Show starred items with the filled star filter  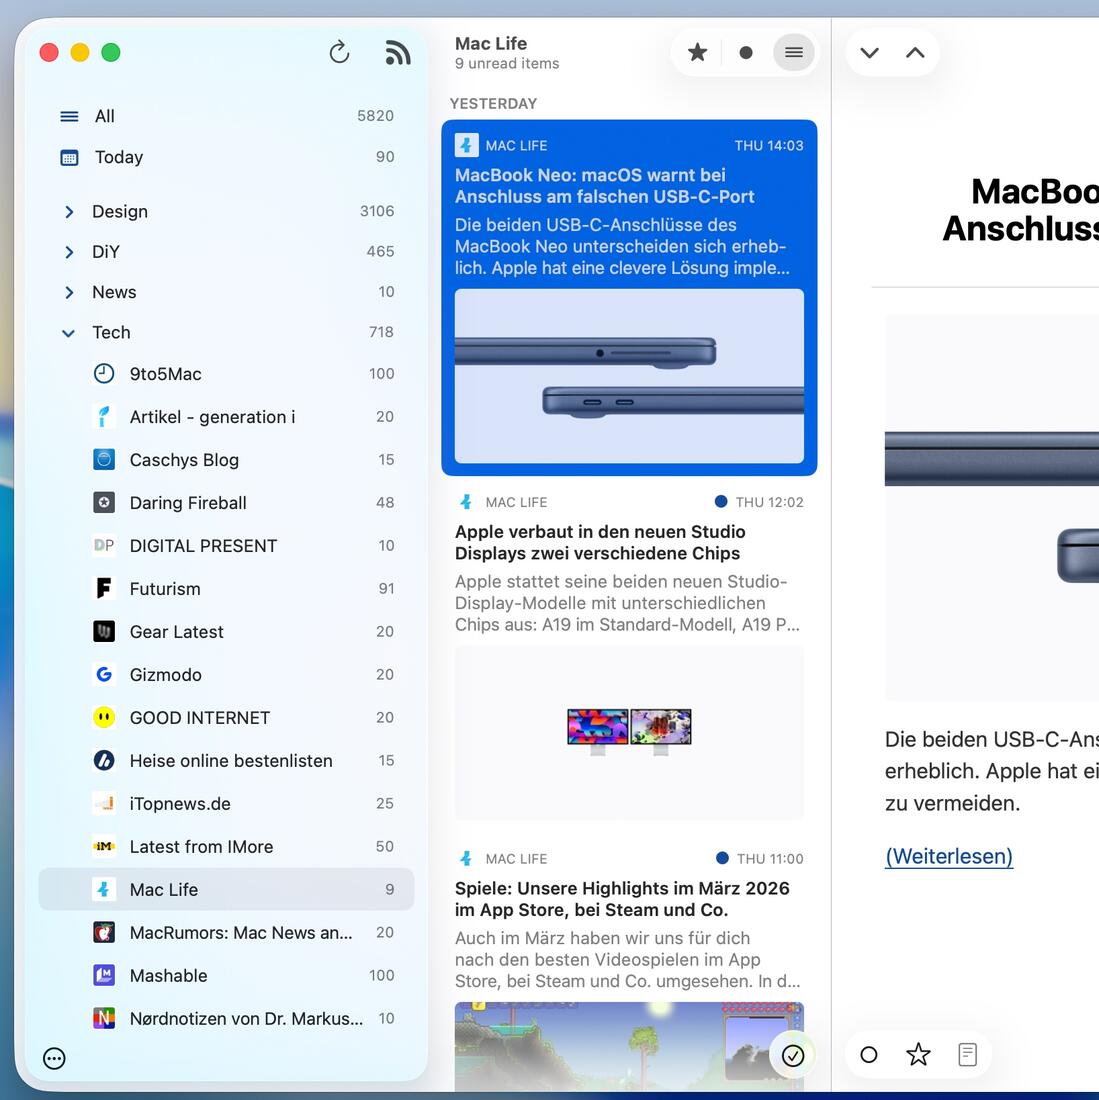click(x=697, y=53)
